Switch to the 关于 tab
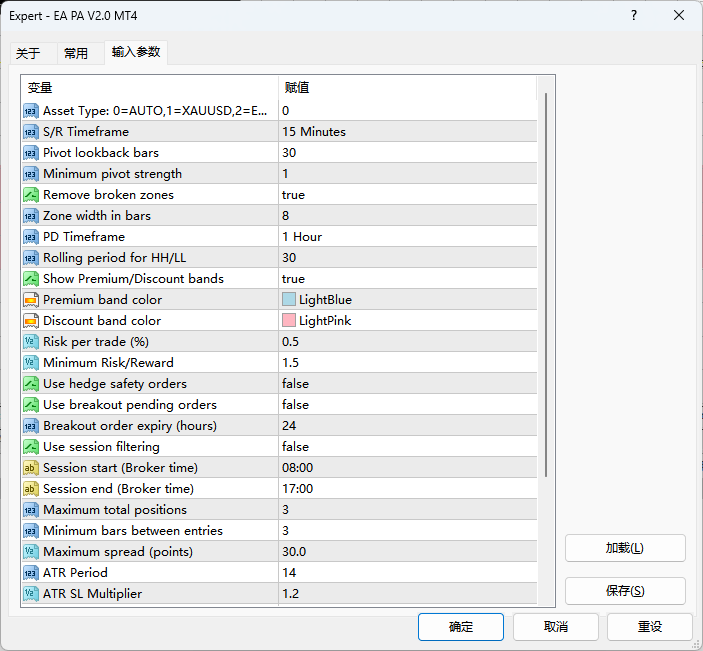The image size is (703, 651). [x=28, y=54]
